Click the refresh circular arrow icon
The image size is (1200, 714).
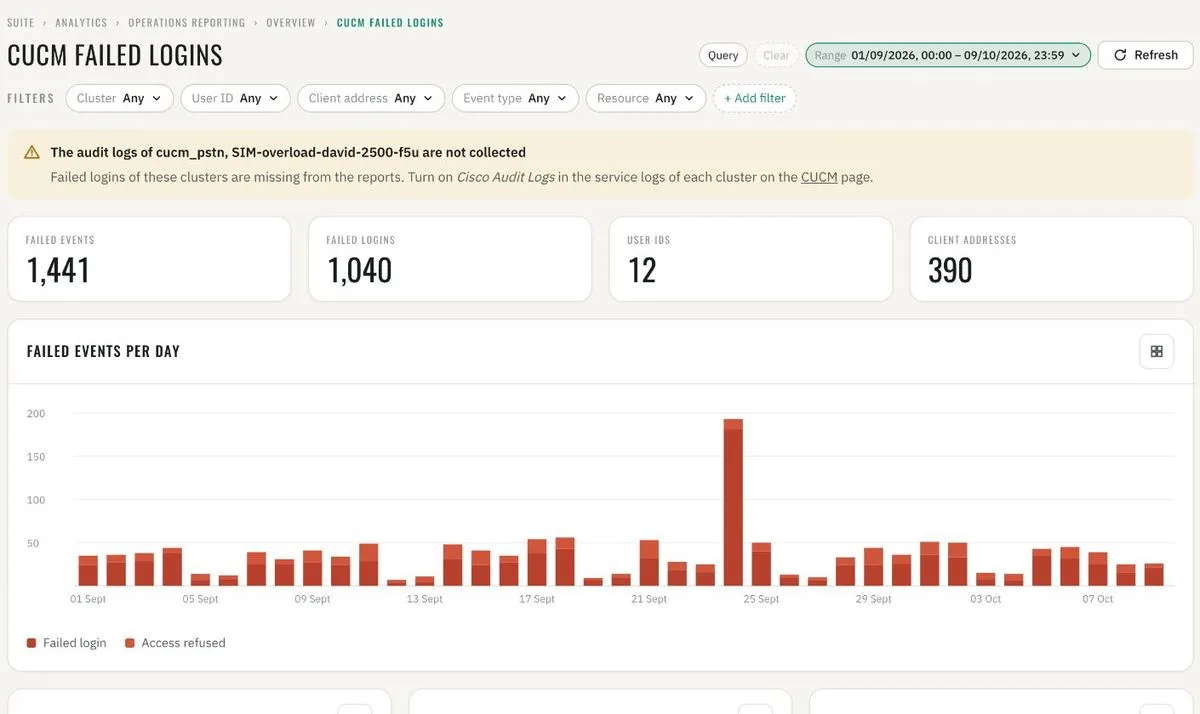[1120, 55]
